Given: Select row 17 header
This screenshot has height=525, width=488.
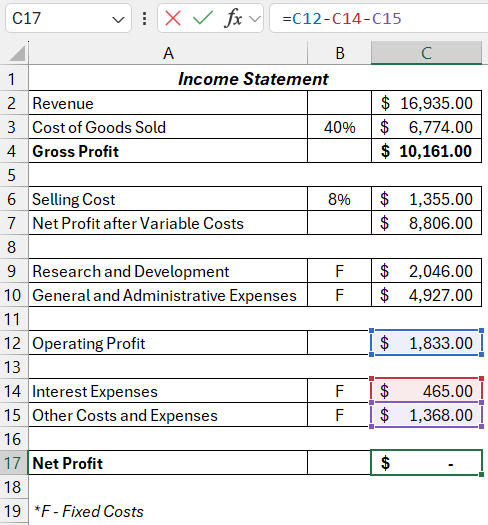Looking at the screenshot, I should 14,463.
